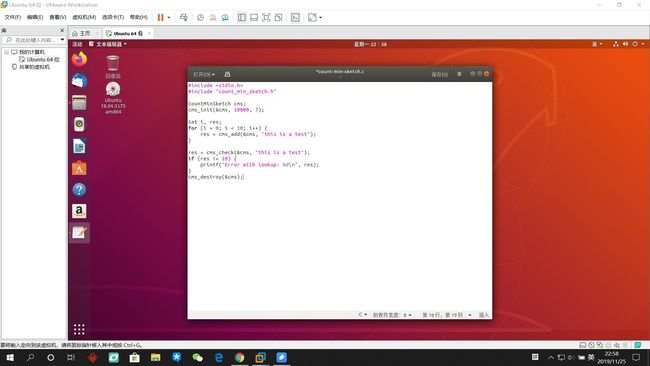650x366 pixels.
Task: Switch to Unity mode
Action: tap(279, 17)
